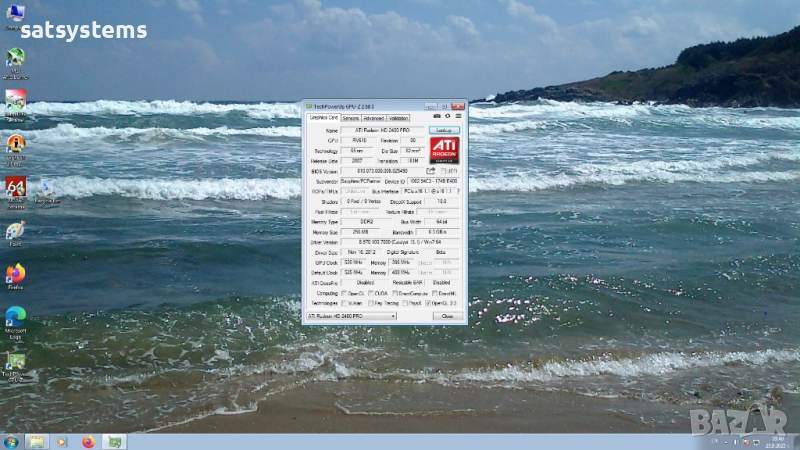800x450 pixels.
Task: Open Microsoft Edge desktop shortcut
Action: coord(15,317)
